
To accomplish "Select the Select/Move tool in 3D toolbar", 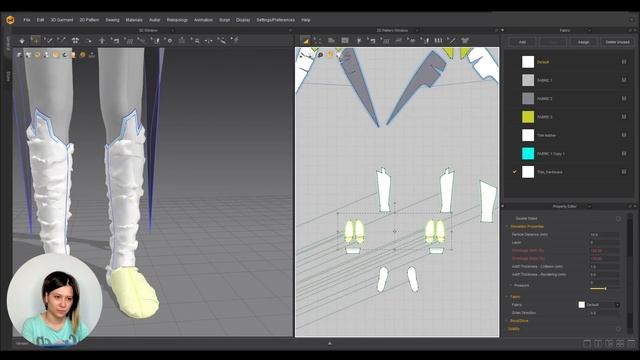I will pyautogui.click(x=36, y=40).
